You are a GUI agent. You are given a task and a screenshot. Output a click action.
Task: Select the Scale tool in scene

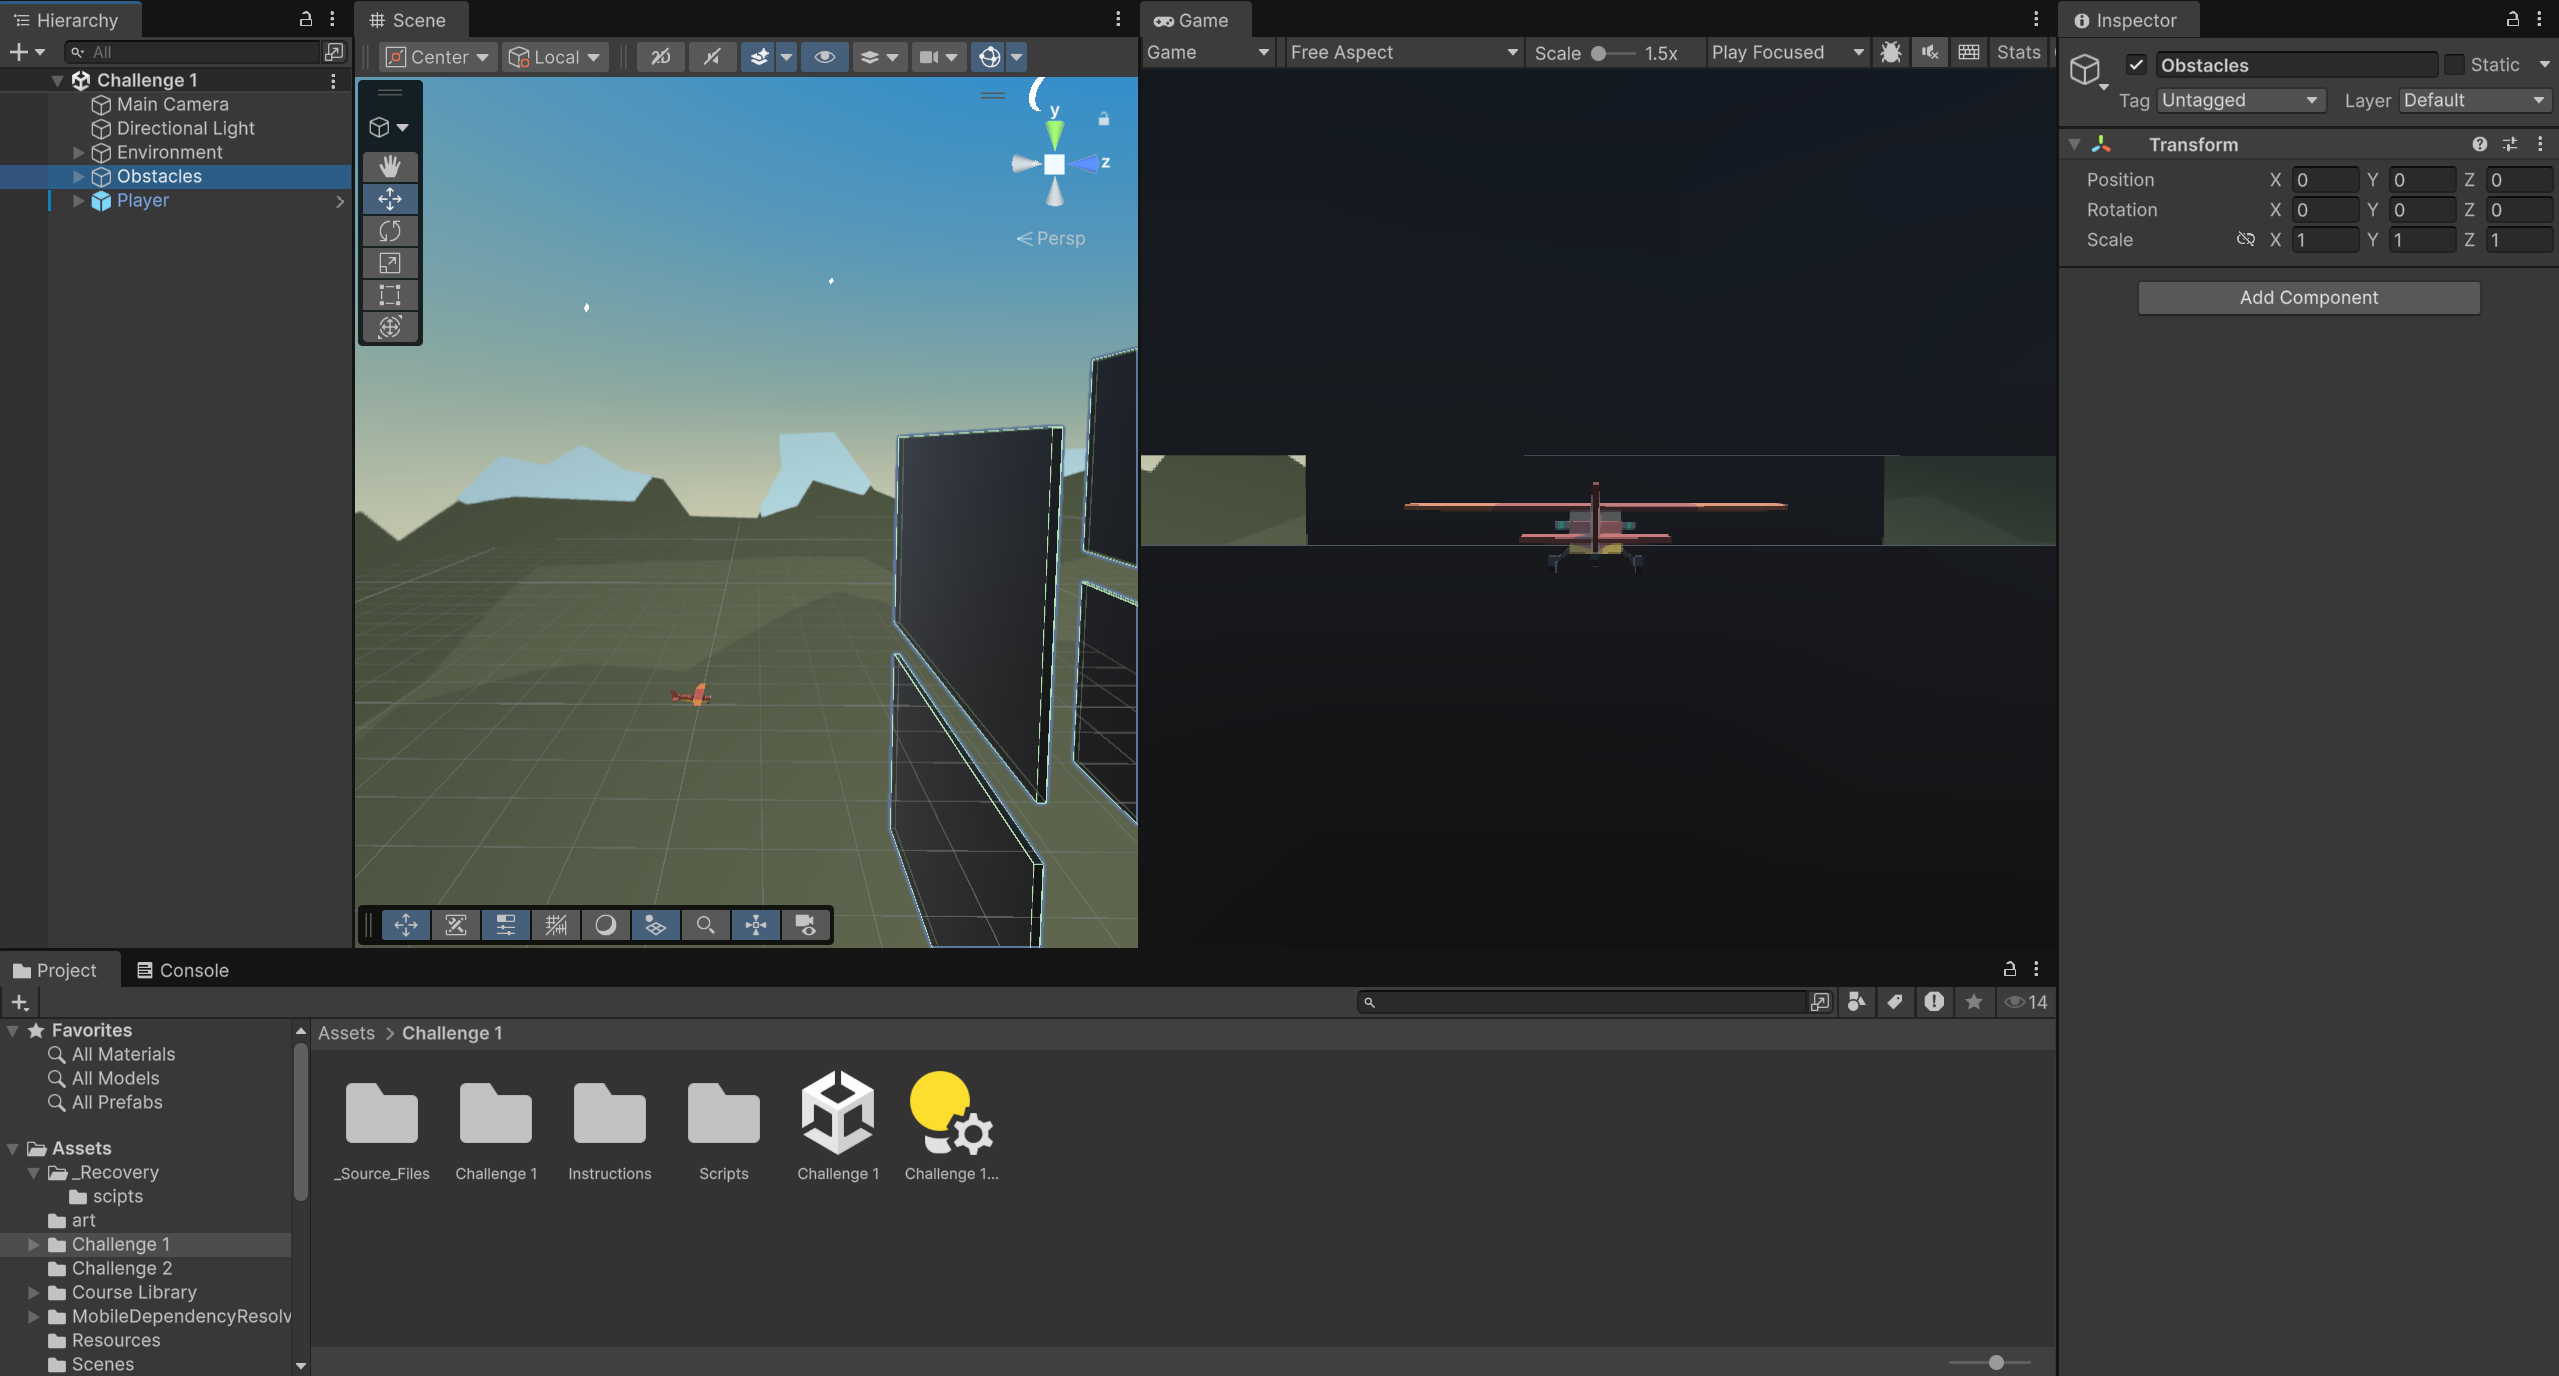[x=390, y=263]
